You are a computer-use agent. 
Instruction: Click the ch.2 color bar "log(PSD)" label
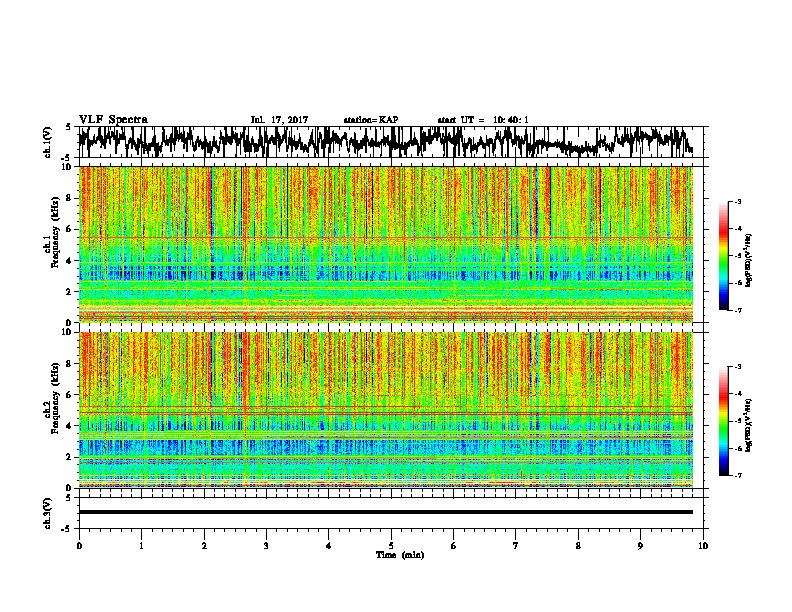[749, 425]
